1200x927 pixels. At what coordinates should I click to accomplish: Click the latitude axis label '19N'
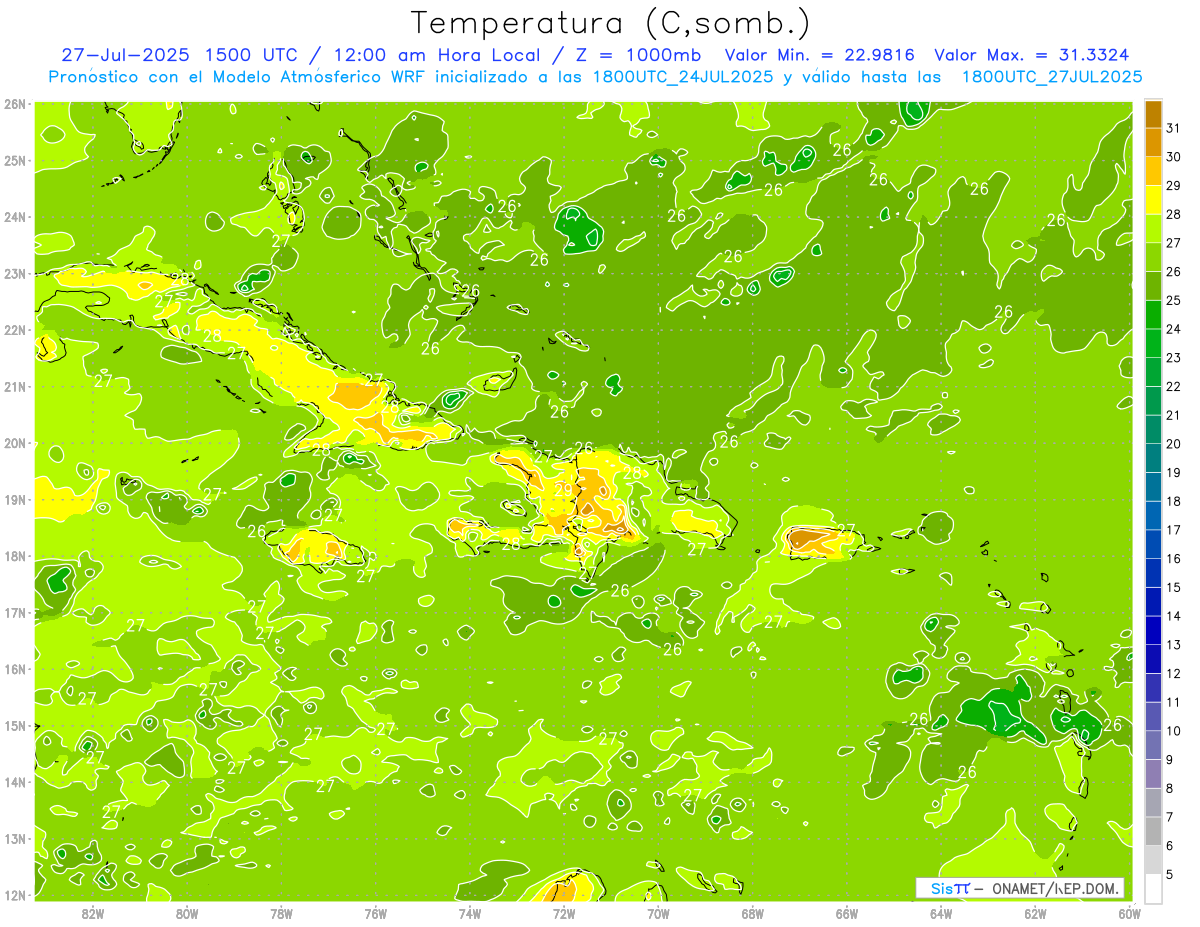point(15,500)
